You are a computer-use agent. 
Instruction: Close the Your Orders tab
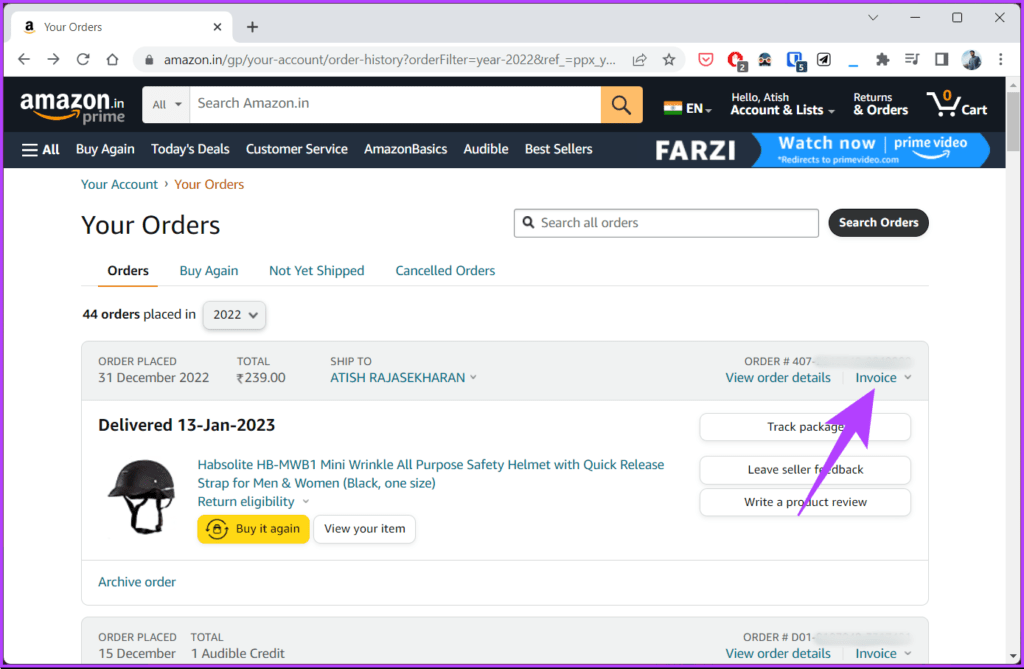coord(217,27)
